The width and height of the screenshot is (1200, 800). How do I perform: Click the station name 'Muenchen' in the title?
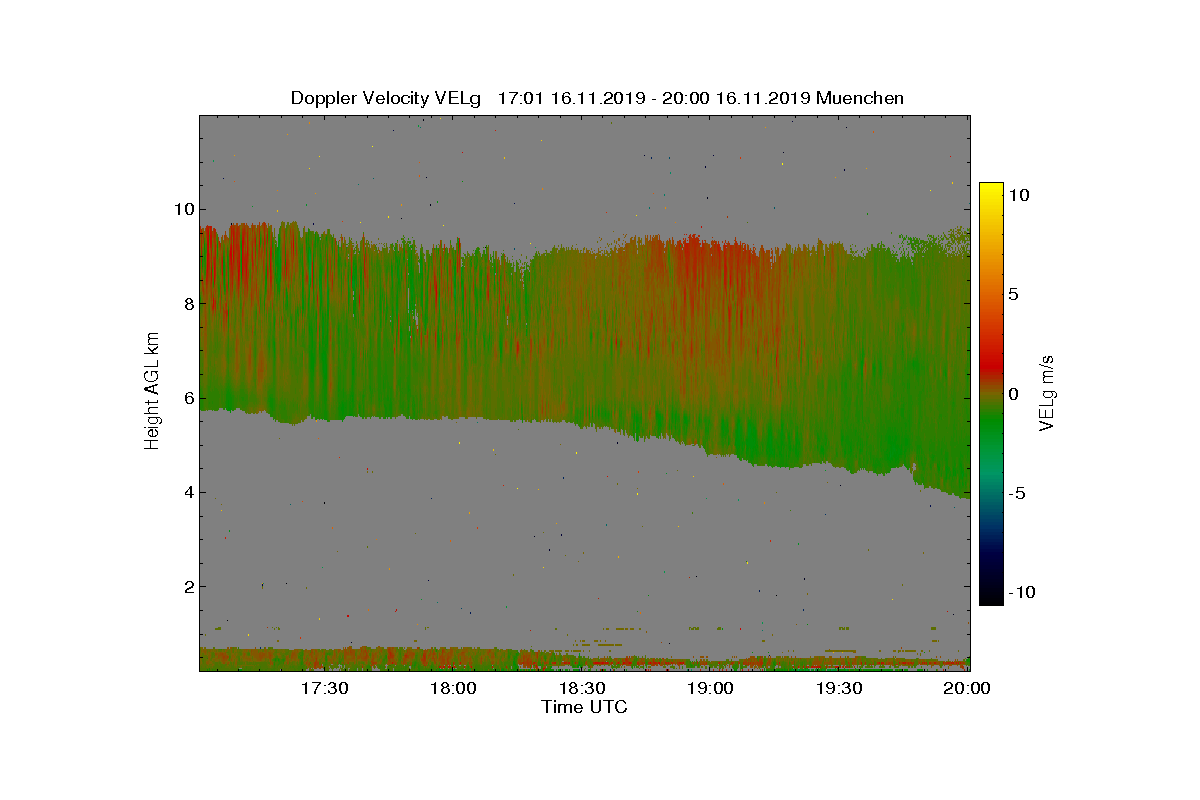pos(860,98)
